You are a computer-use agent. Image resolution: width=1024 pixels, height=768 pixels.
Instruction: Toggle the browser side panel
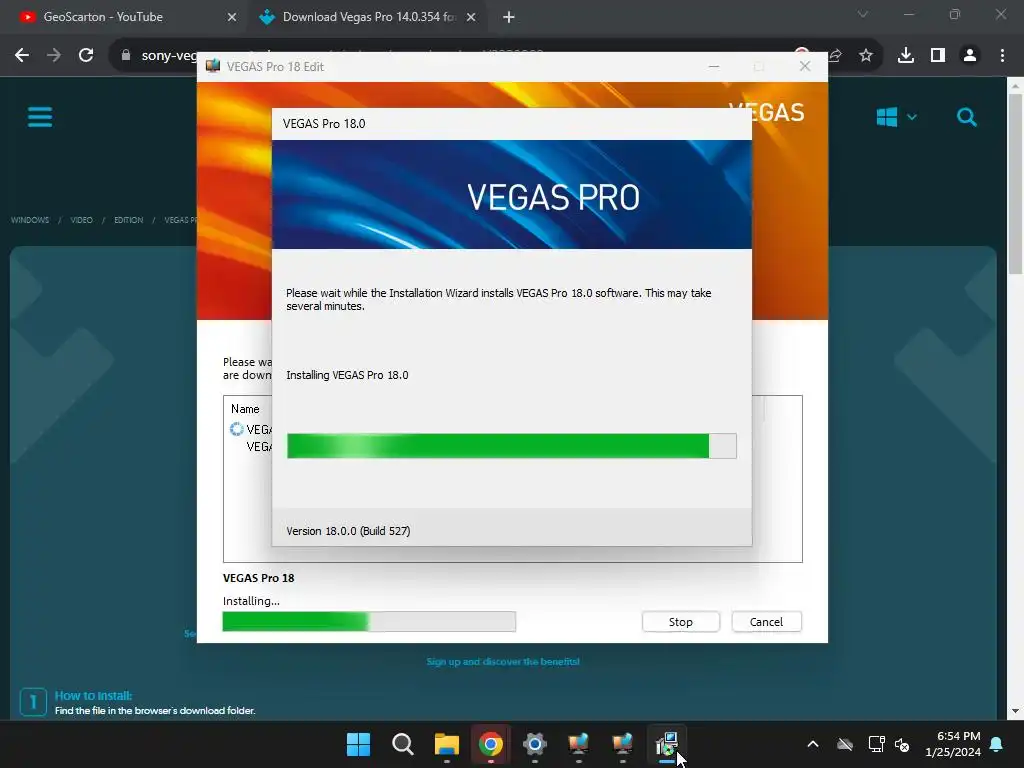[x=938, y=56]
